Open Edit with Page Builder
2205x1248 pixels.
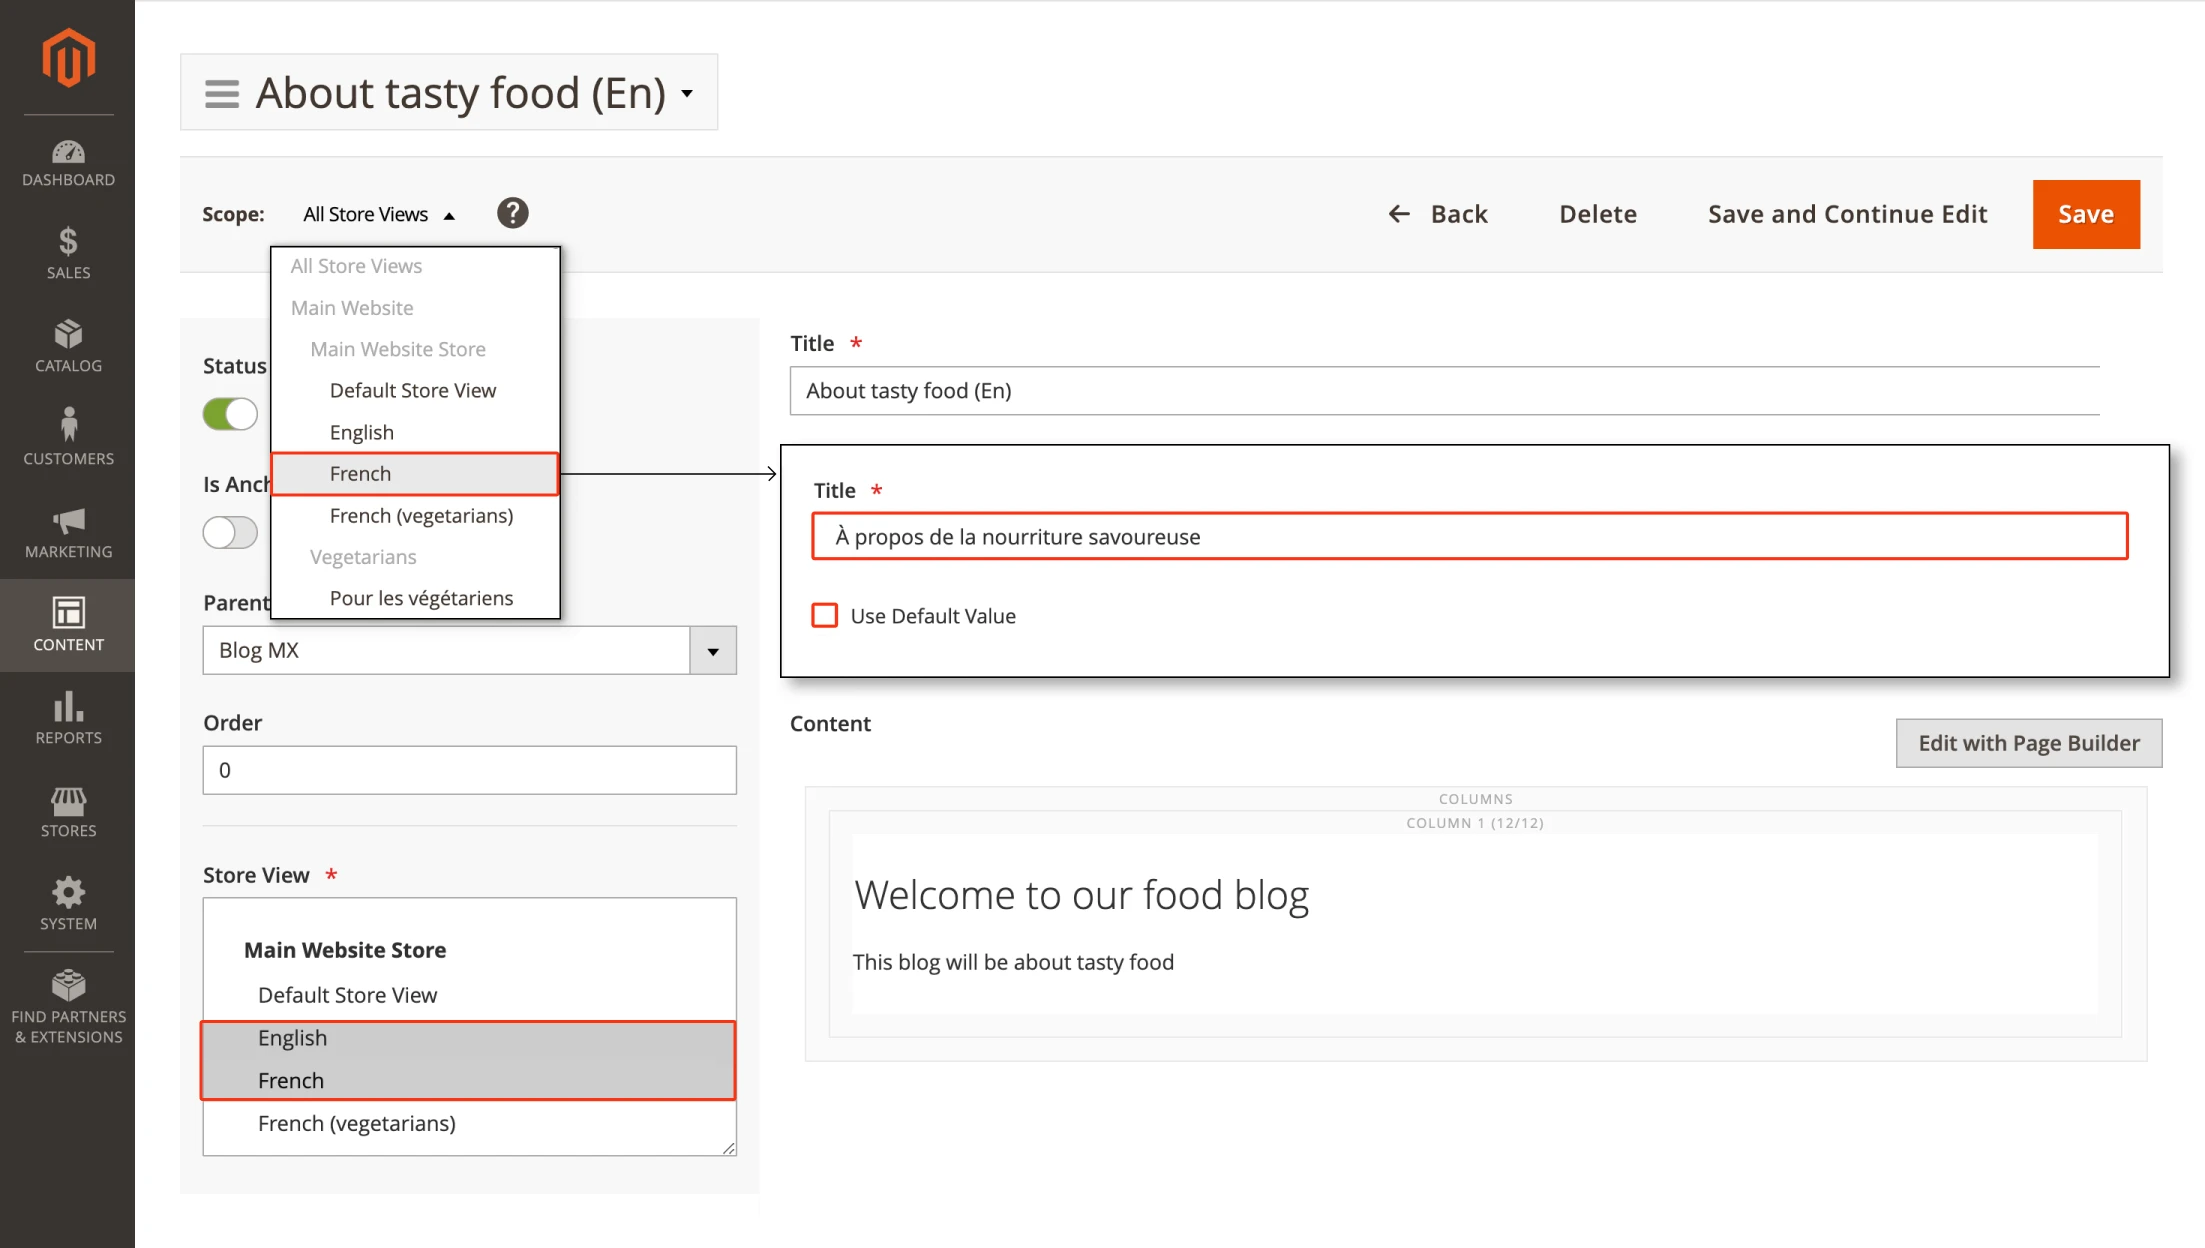click(2027, 743)
